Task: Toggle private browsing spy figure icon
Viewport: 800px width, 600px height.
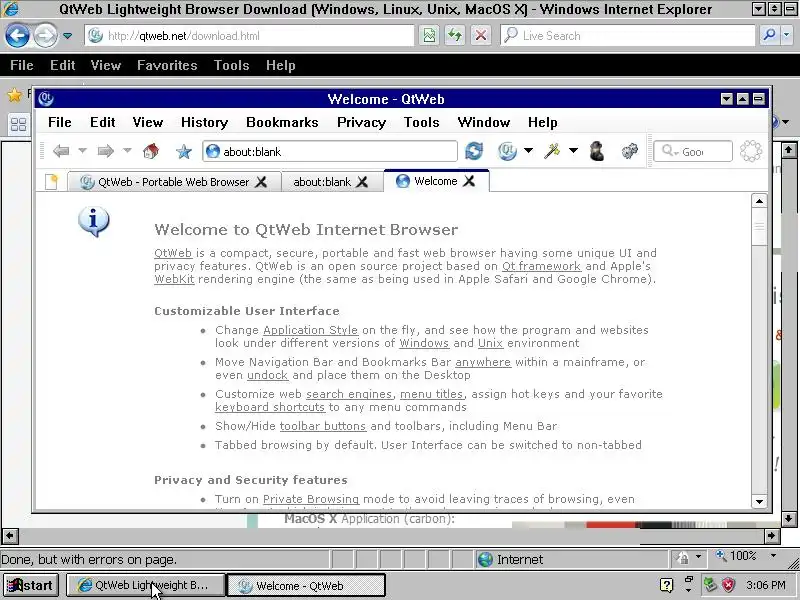Action: 597,151
